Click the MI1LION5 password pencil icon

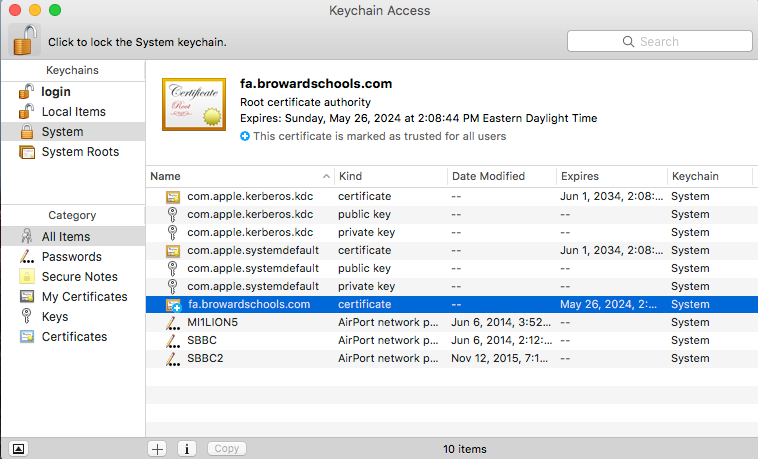pyautogui.click(x=173, y=323)
